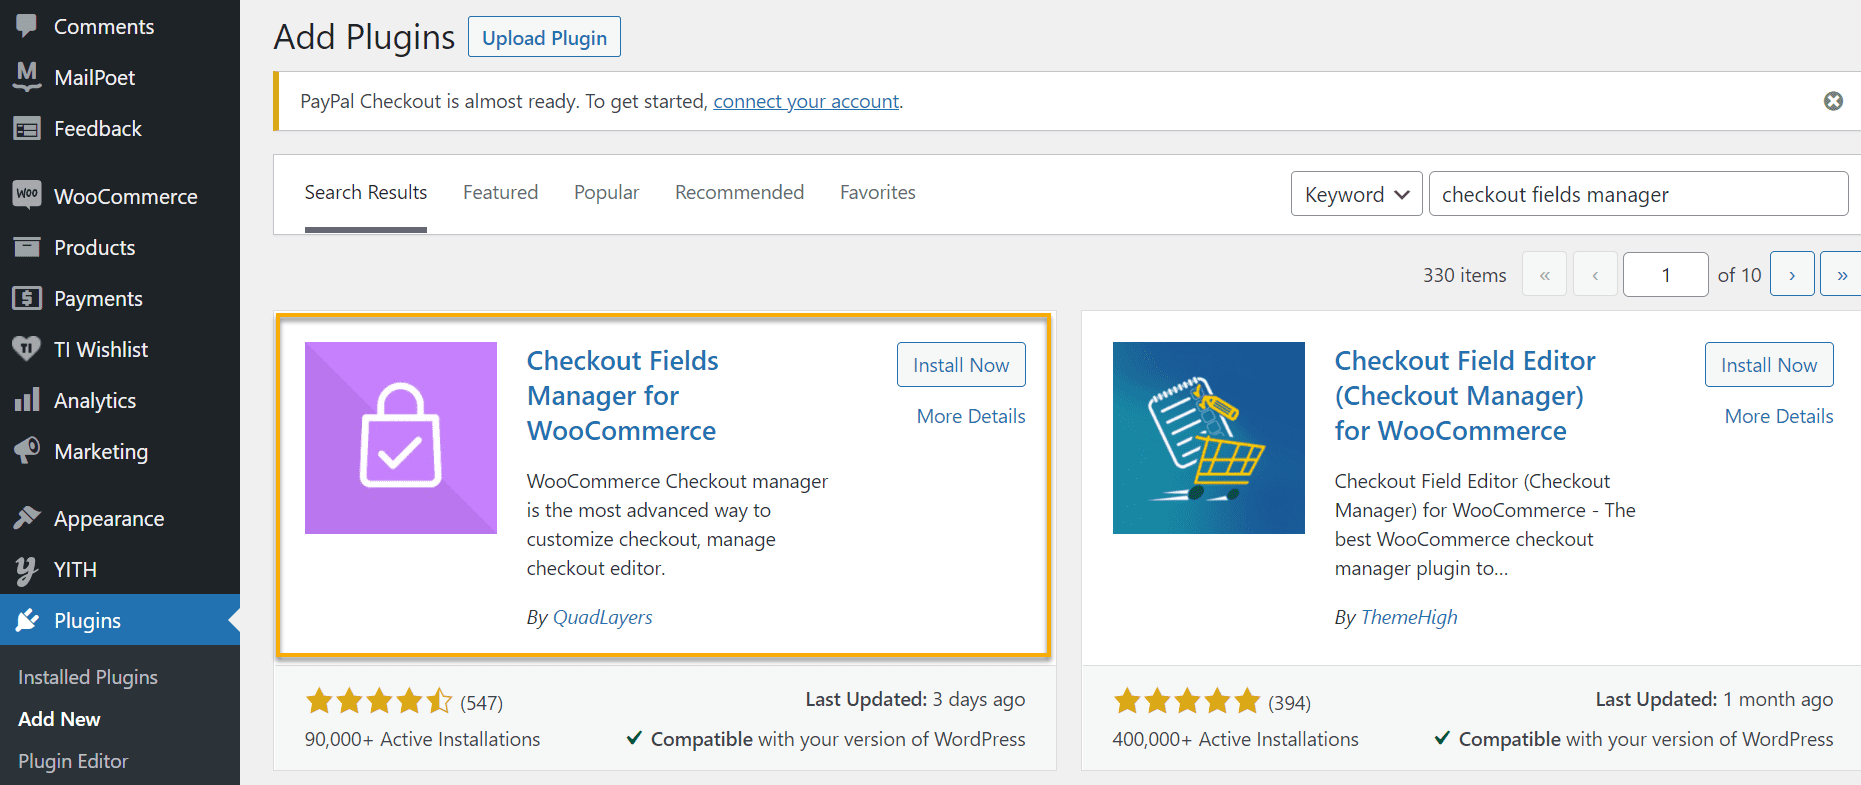Viewport: 1861px width, 785px height.
Task: Click the Payments dollar icon
Action: [x=27, y=298]
